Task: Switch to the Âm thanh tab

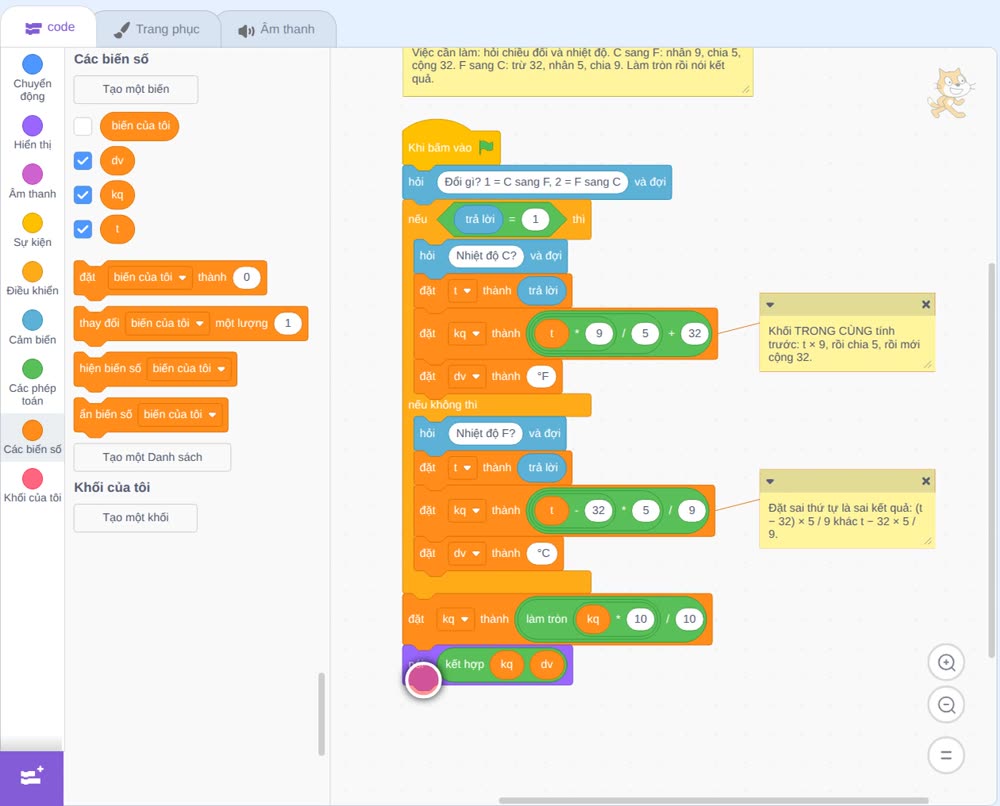Action: click(x=277, y=29)
